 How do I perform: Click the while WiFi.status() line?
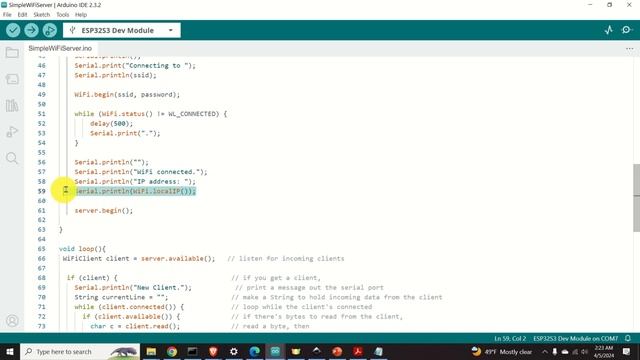click(151, 114)
